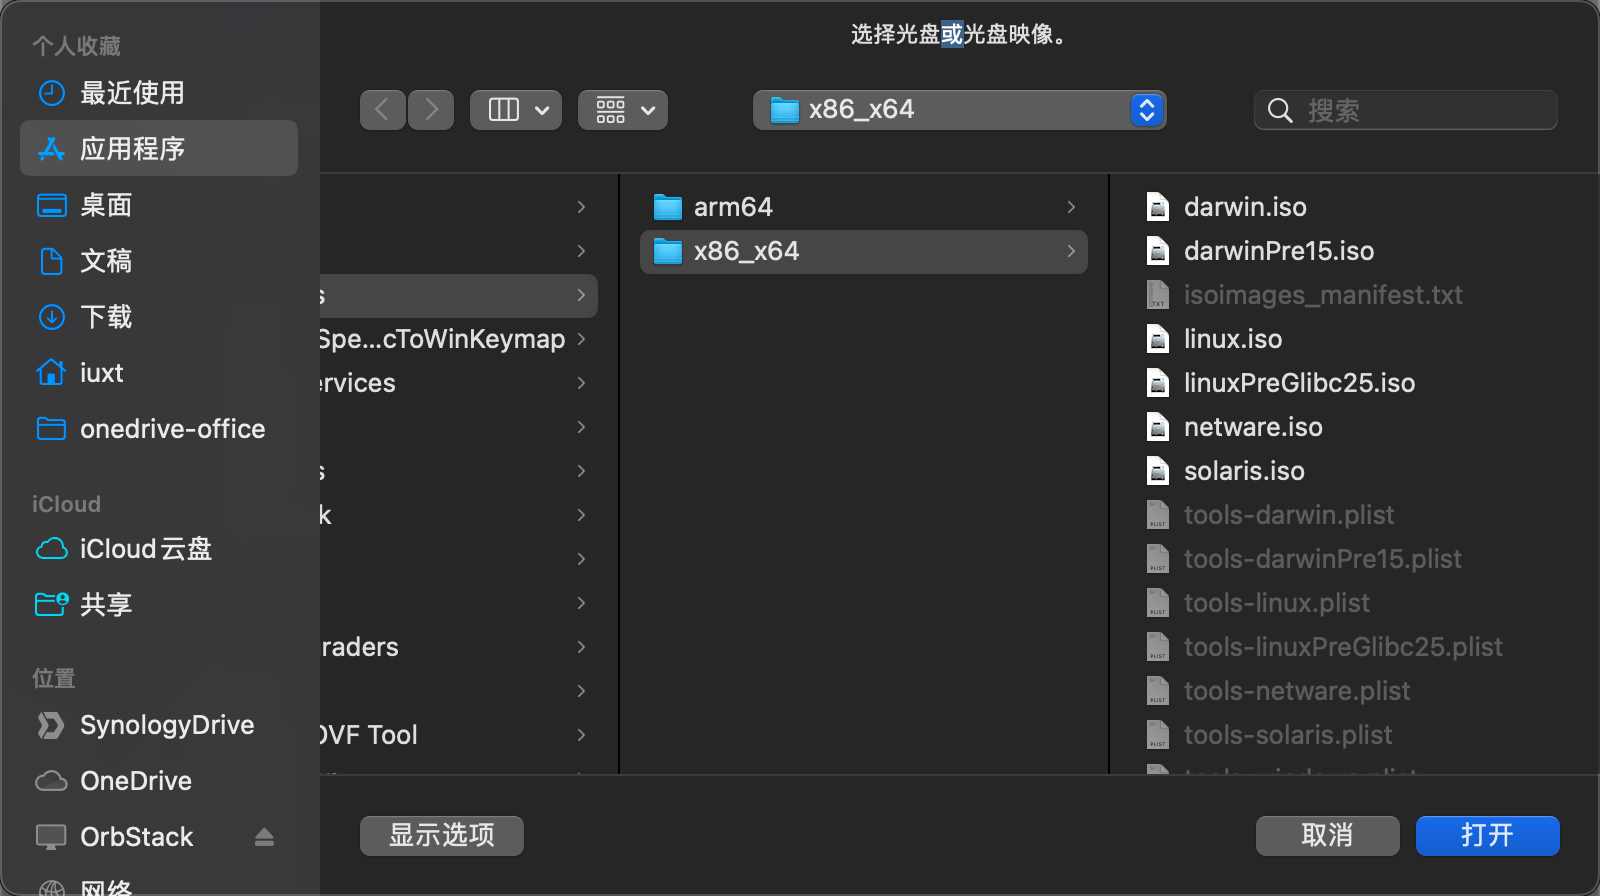Open Documents (文稿) in sidebar
Screen dimensions: 1600x896
[x=159, y=261]
